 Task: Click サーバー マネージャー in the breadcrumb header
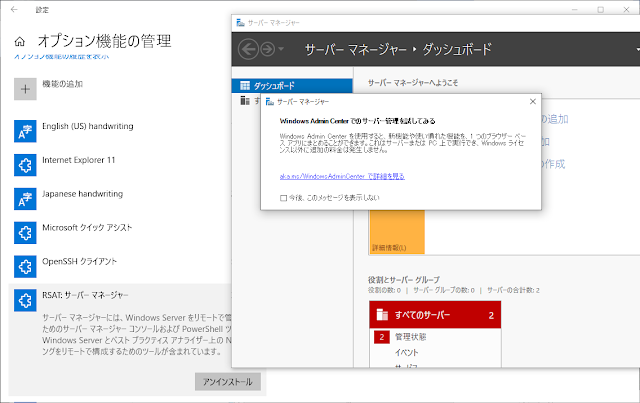(356, 49)
